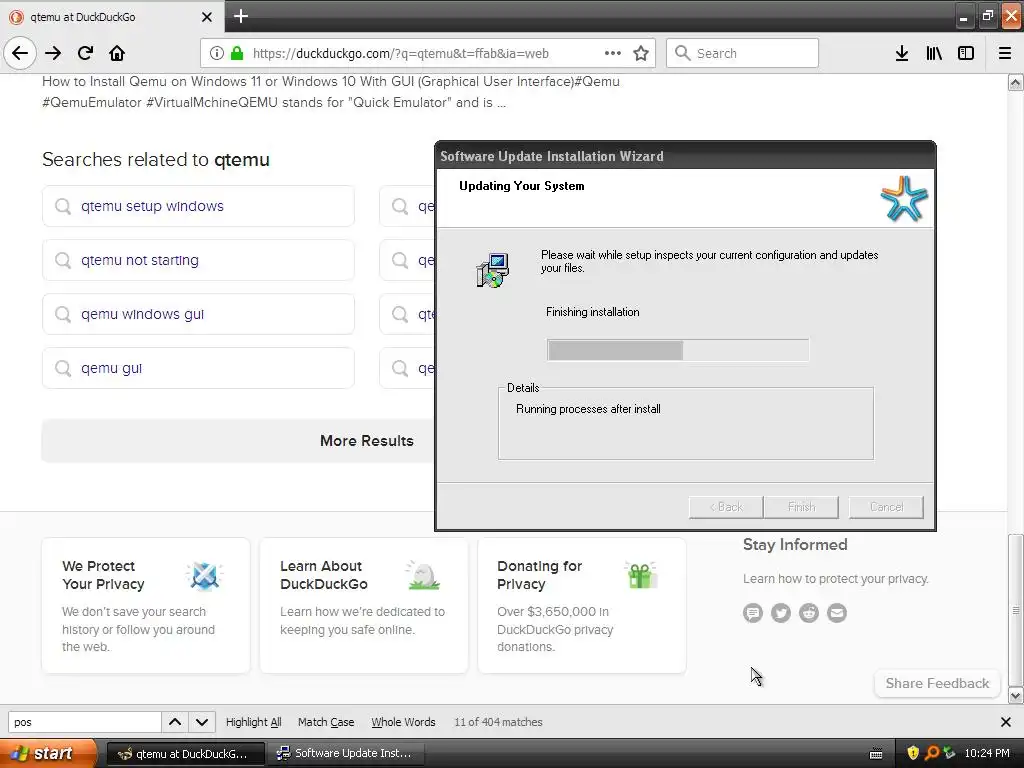This screenshot has width=1024, height=768.
Task: Click the green secure padlock icon
Action: tap(237, 53)
